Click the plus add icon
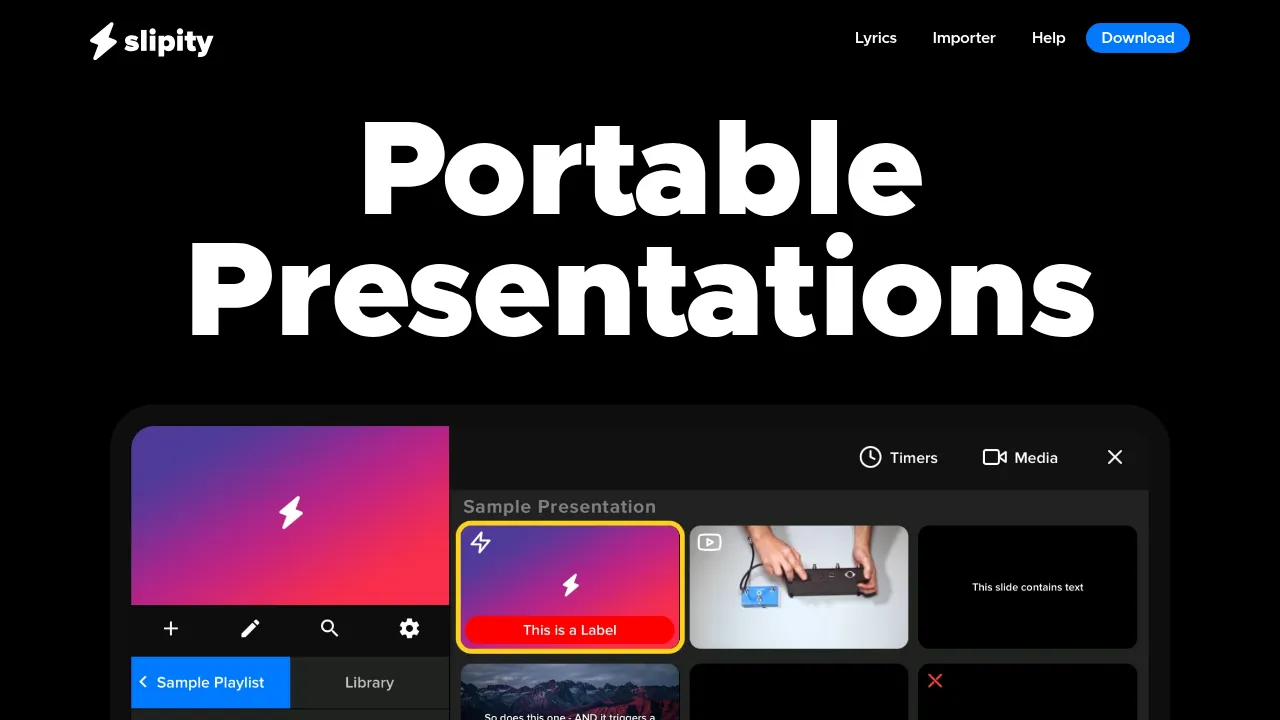 tap(171, 628)
